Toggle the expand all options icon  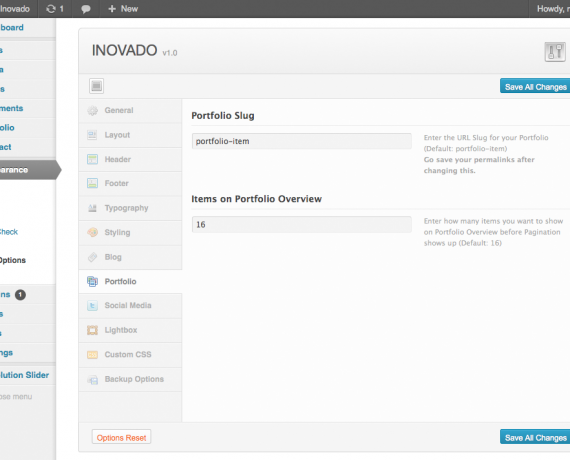coord(96,86)
